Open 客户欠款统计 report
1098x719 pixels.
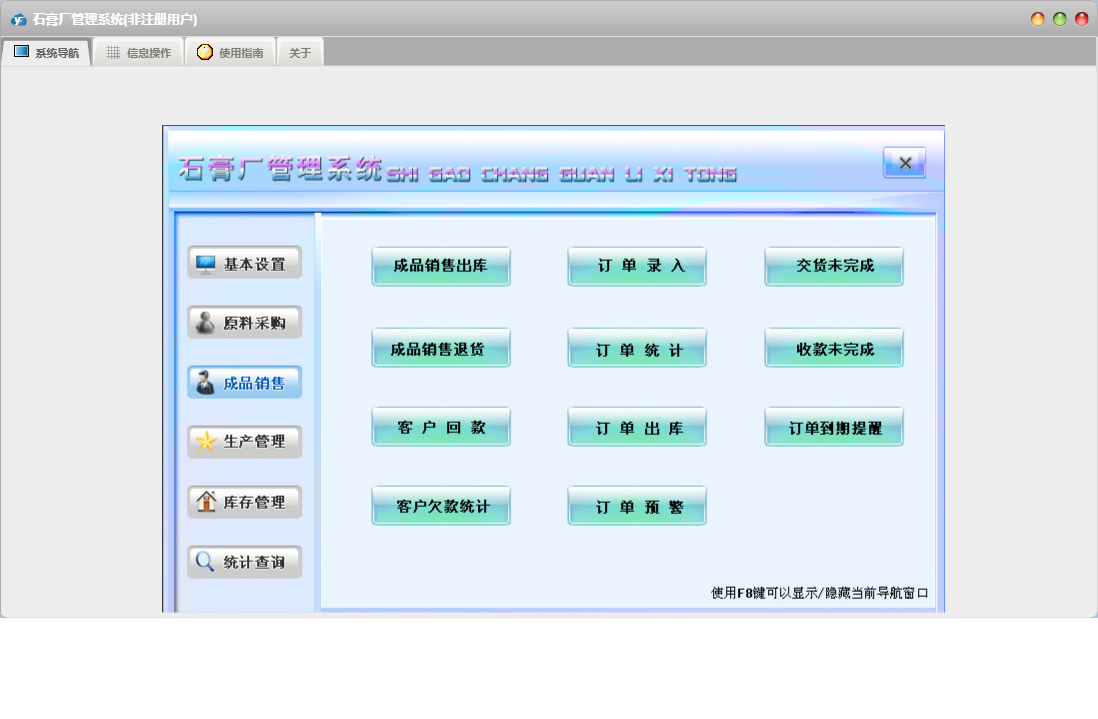click(x=441, y=506)
